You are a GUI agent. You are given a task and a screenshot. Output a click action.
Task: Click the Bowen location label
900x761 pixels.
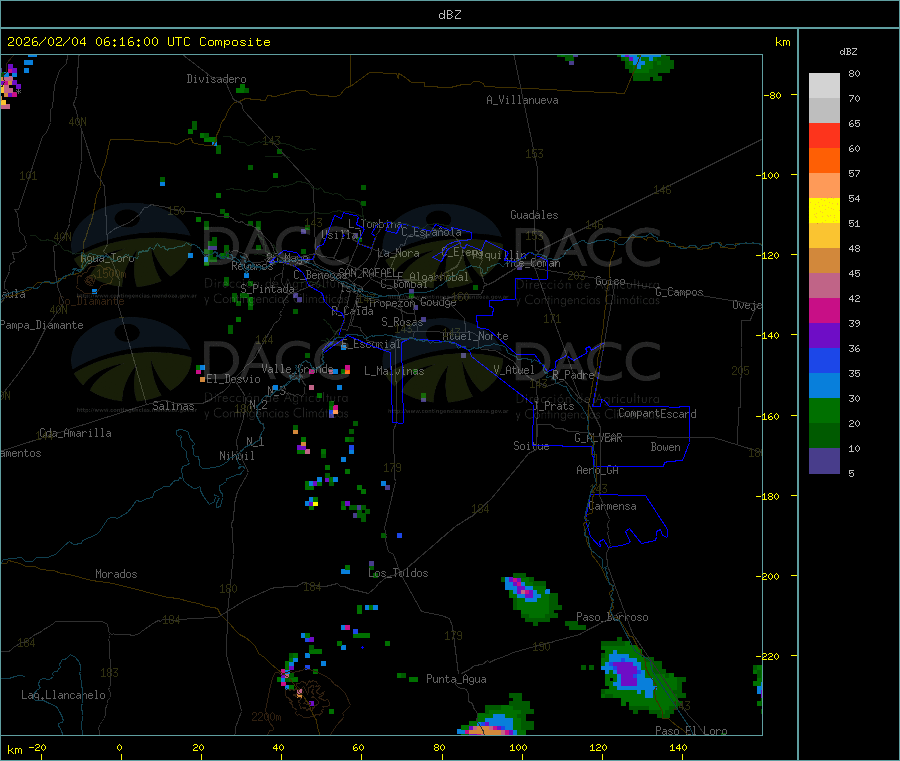pos(665,447)
